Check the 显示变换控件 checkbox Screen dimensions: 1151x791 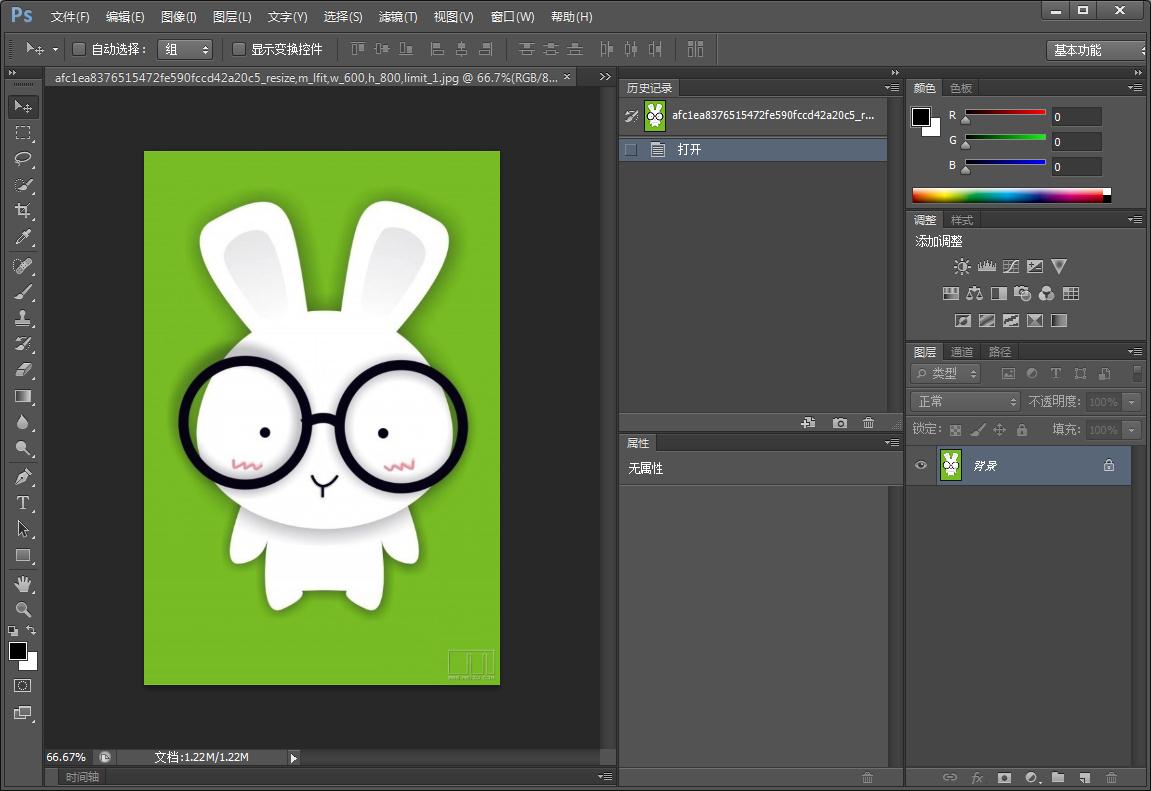pos(239,49)
